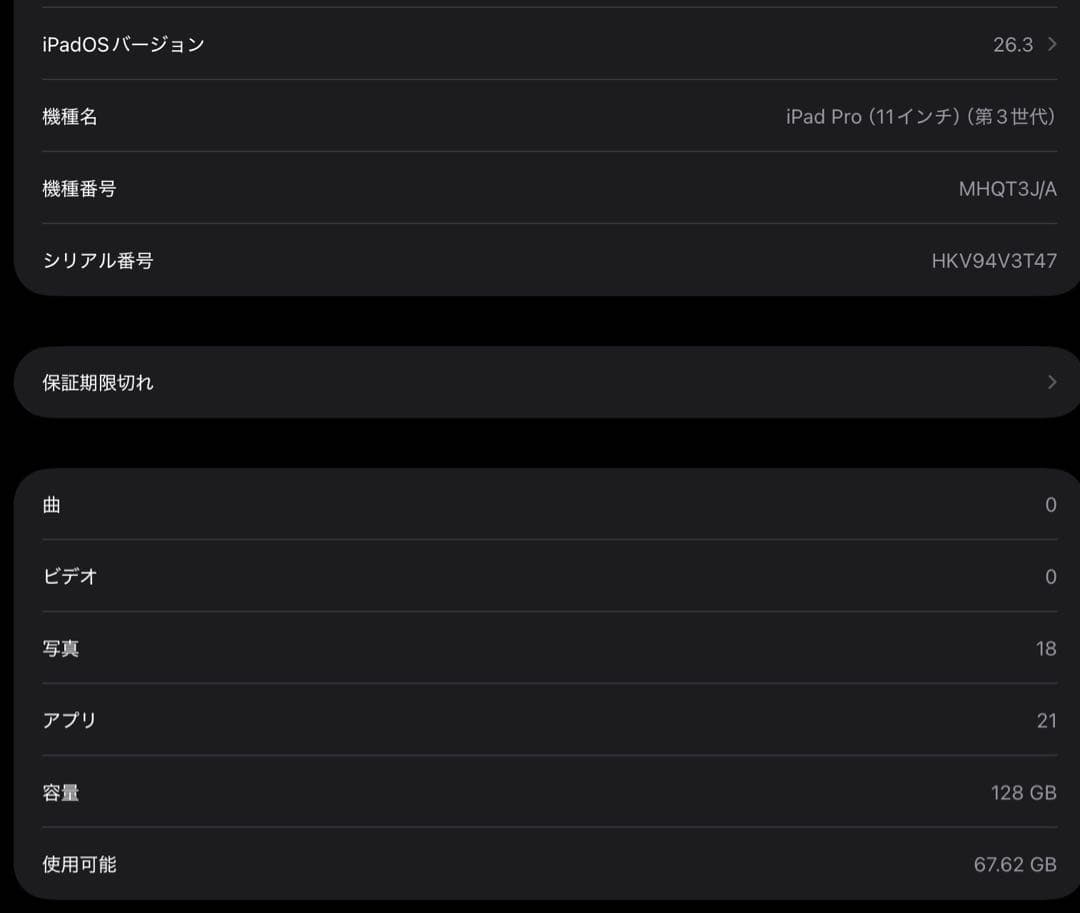Tap the iPad Pro model name text

tap(920, 116)
